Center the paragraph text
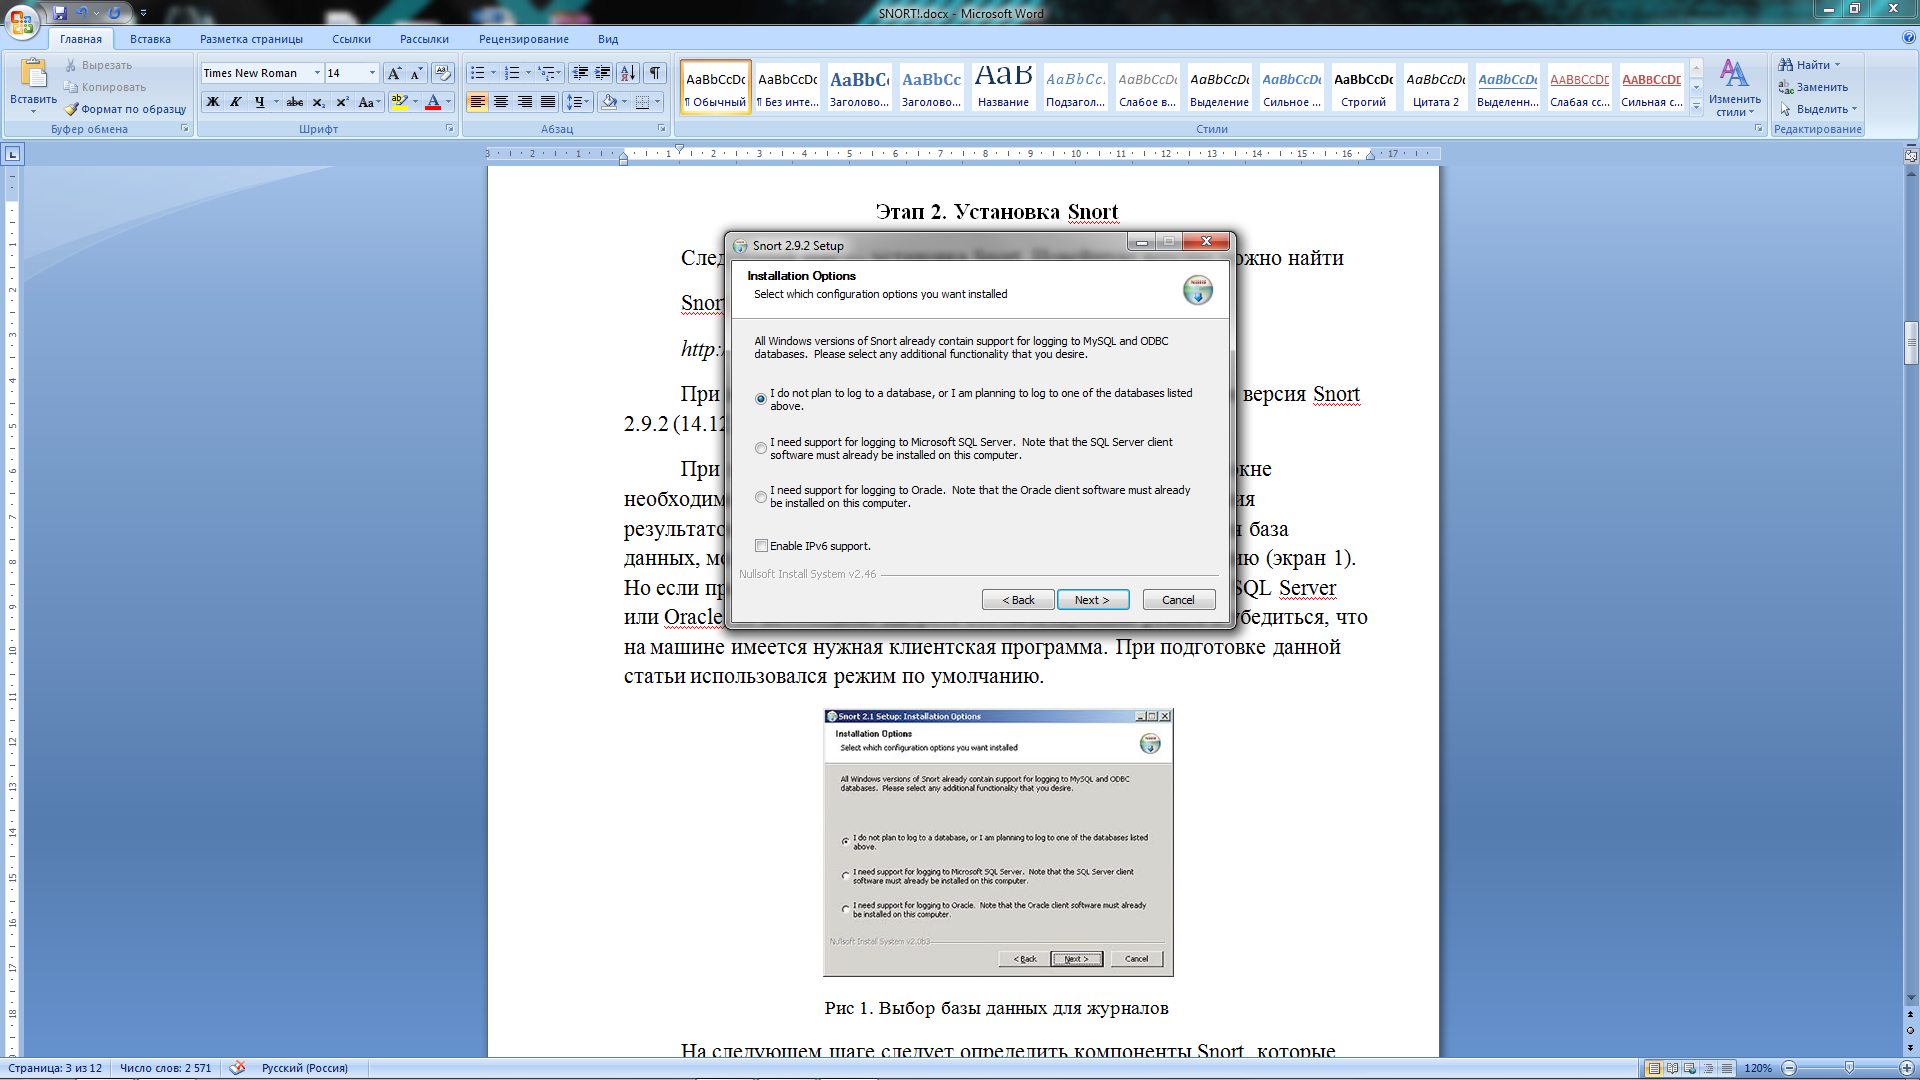The width and height of the screenshot is (1920, 1080). pyautogui.click(x=501, y=102)
